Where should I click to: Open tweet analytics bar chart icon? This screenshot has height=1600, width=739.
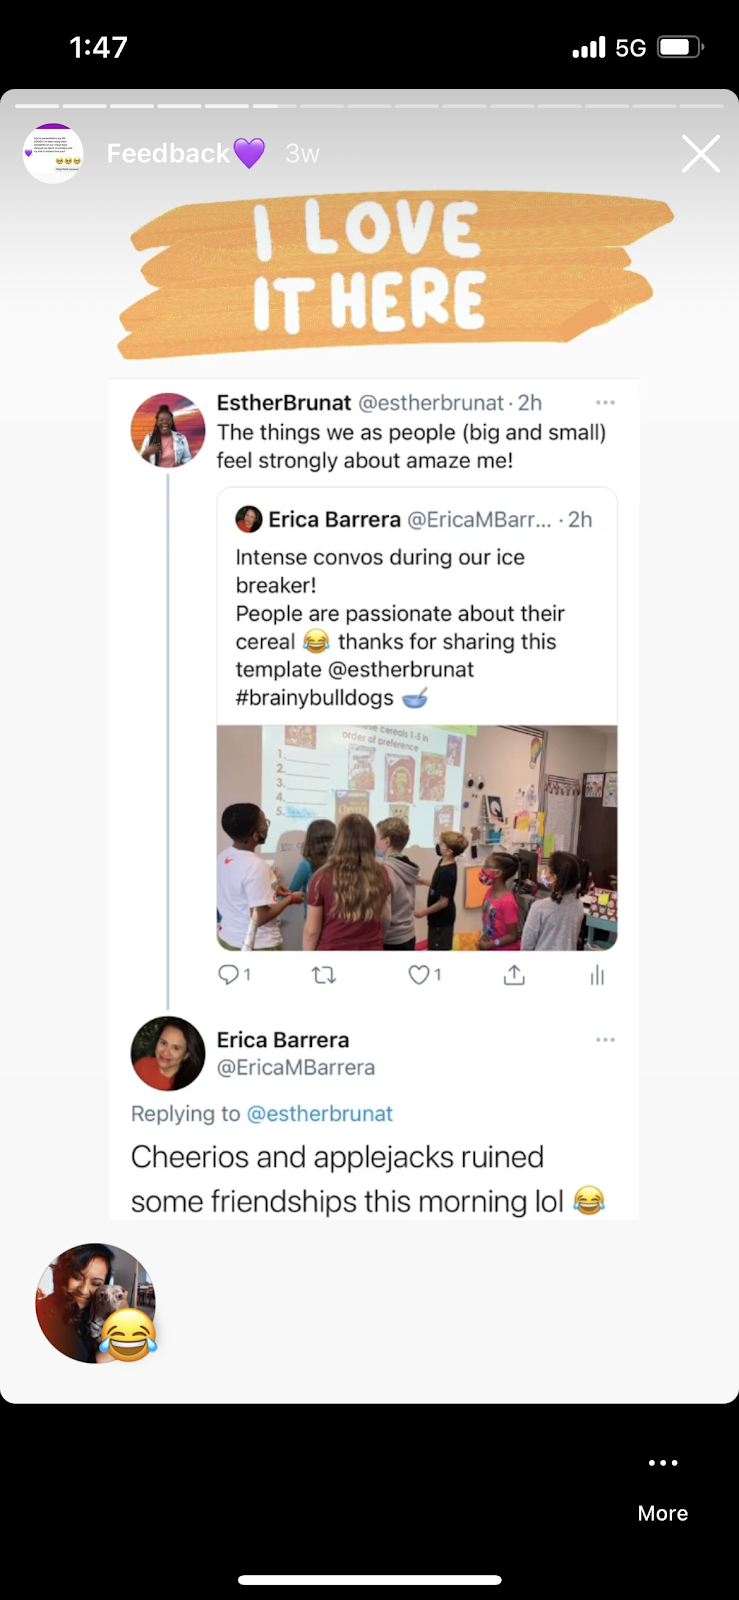pyautogui.click(x=597, y=975)
